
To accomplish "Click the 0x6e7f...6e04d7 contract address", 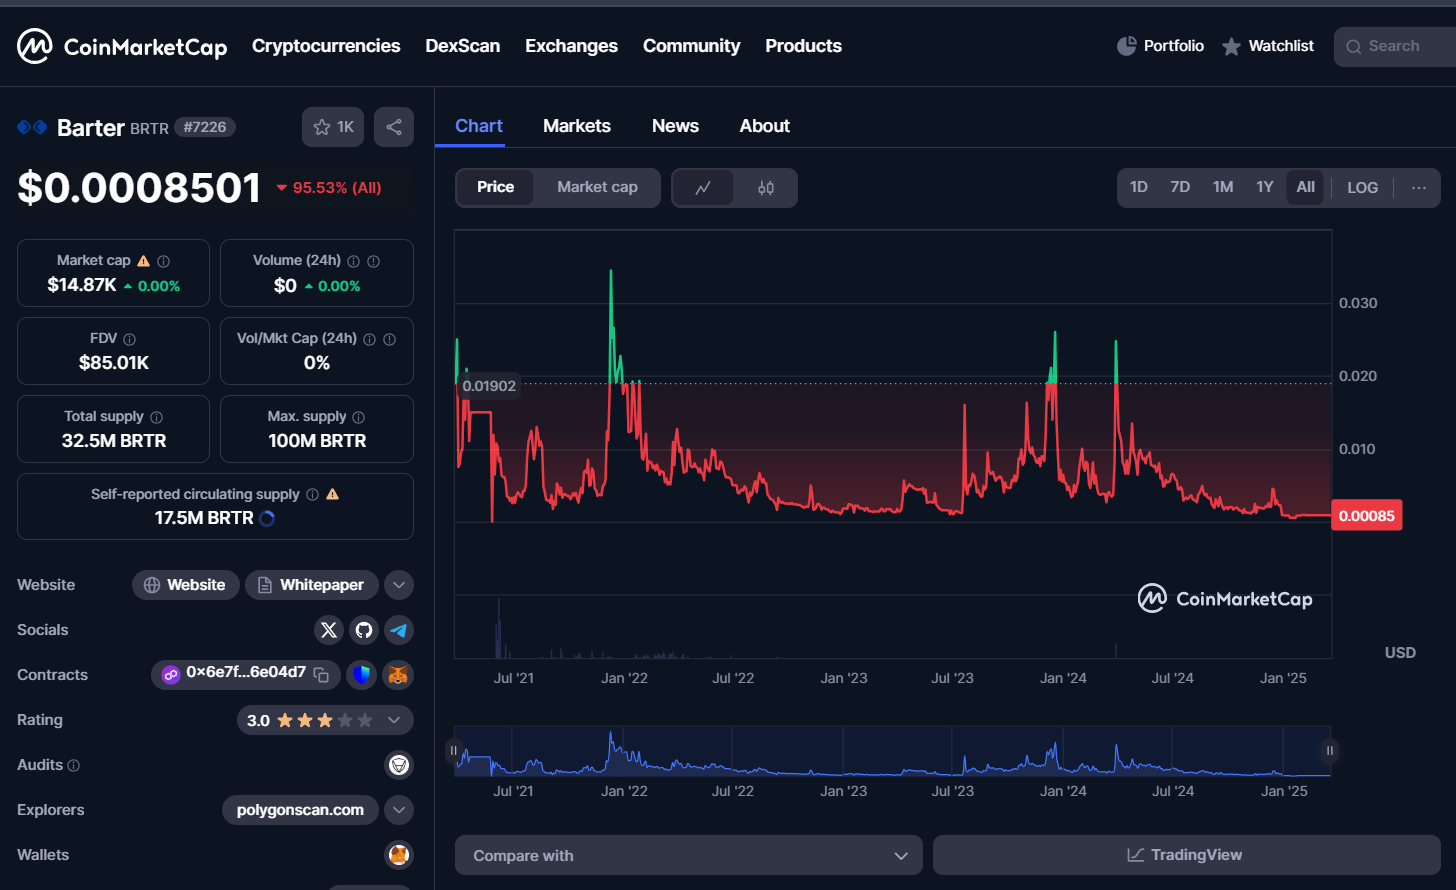I will (x=246, y=673).
